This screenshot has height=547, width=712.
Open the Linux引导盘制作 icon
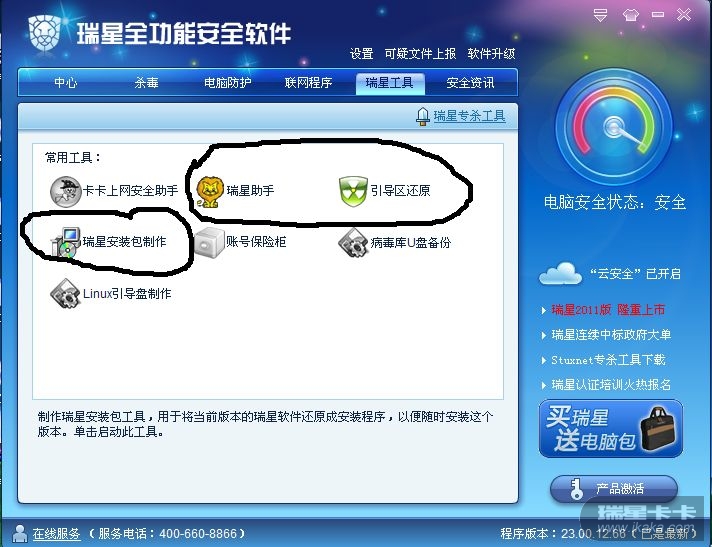pos(65,294)
